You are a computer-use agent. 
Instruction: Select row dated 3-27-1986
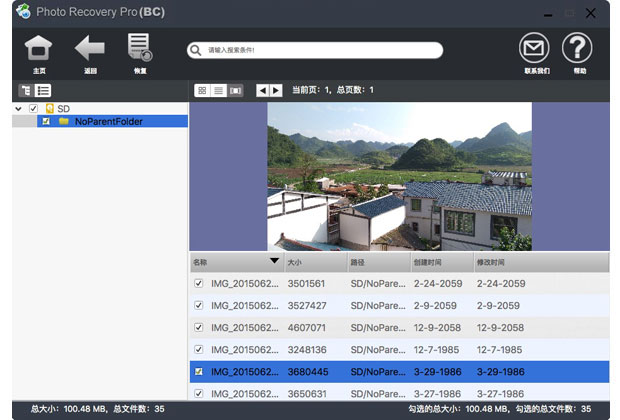(399, 393)
